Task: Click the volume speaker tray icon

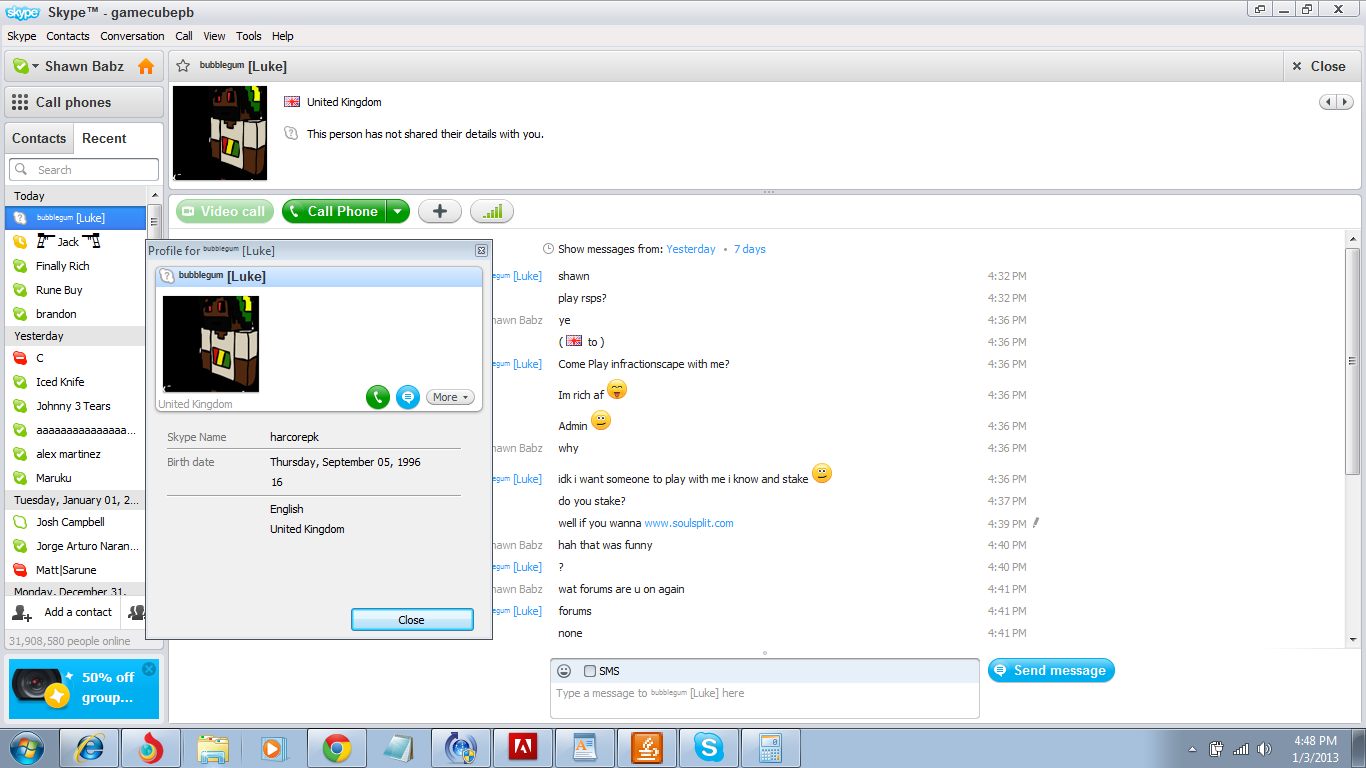Action: 1265,748
